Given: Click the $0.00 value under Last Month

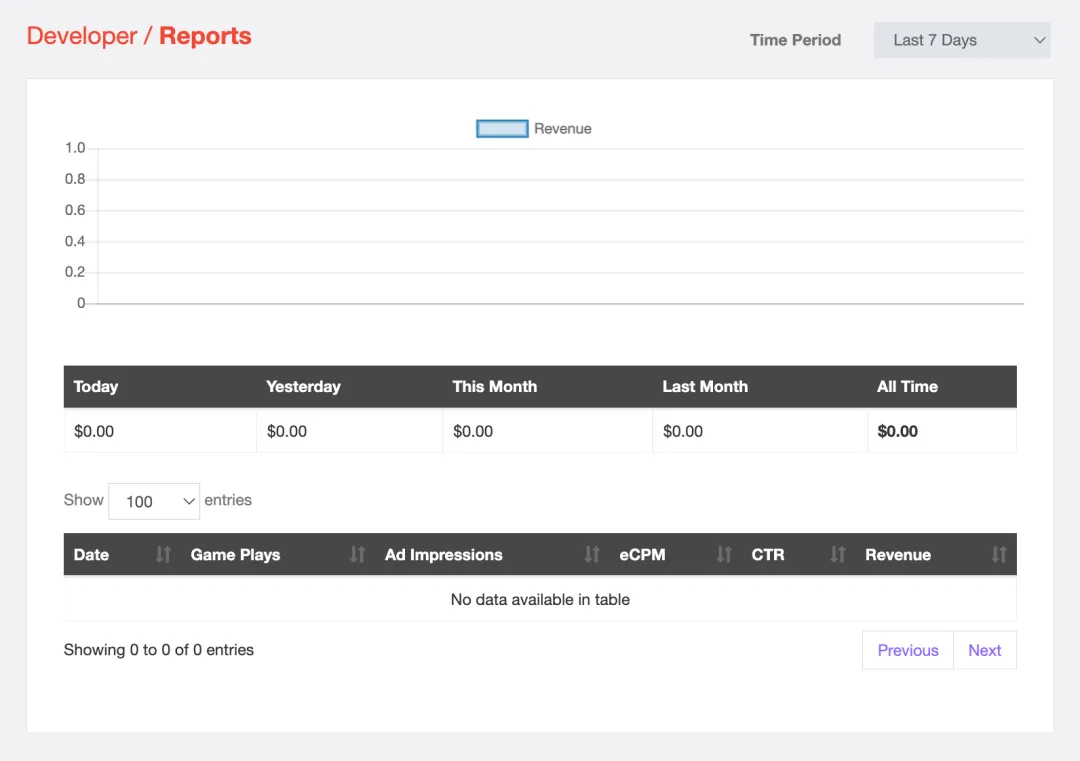Looking at the screenshot, I should pos(683,431).
